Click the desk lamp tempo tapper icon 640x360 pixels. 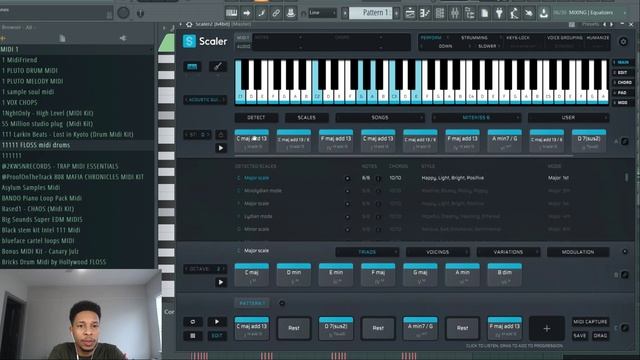tap(514, 13)
